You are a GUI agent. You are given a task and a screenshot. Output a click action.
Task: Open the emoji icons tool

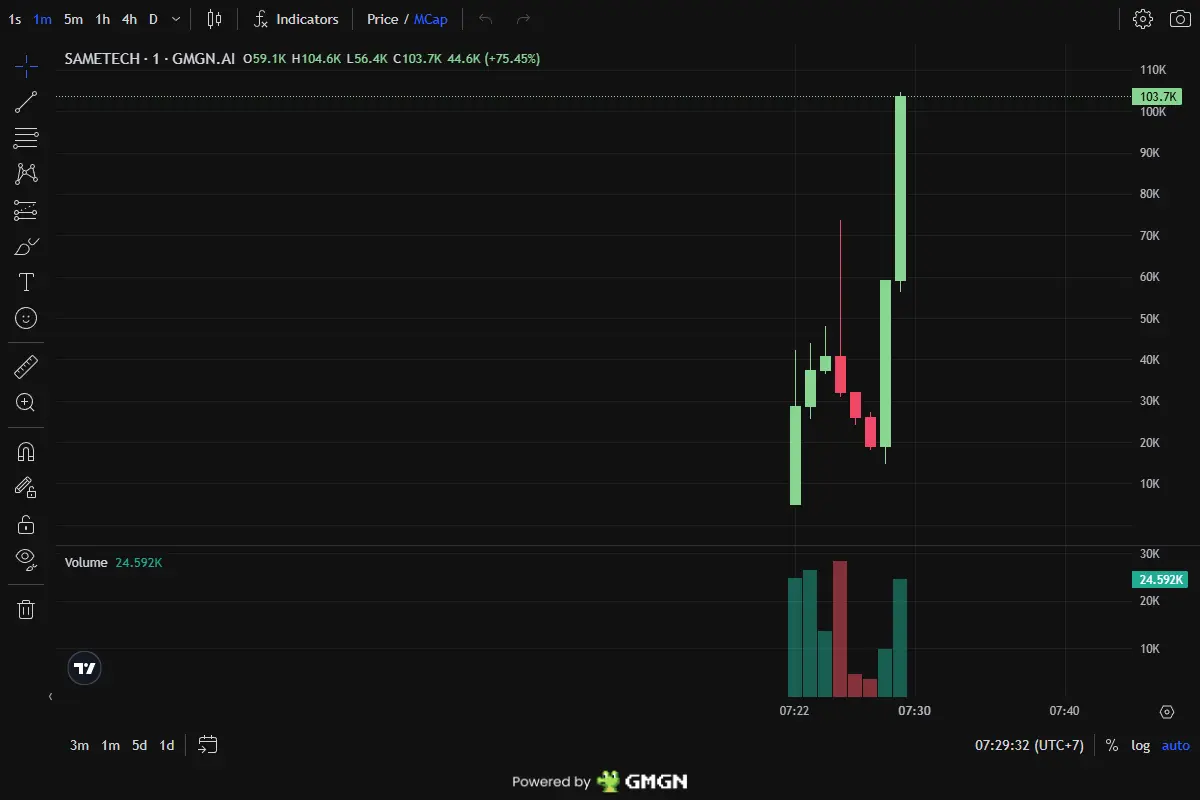(x=26, y=318)
